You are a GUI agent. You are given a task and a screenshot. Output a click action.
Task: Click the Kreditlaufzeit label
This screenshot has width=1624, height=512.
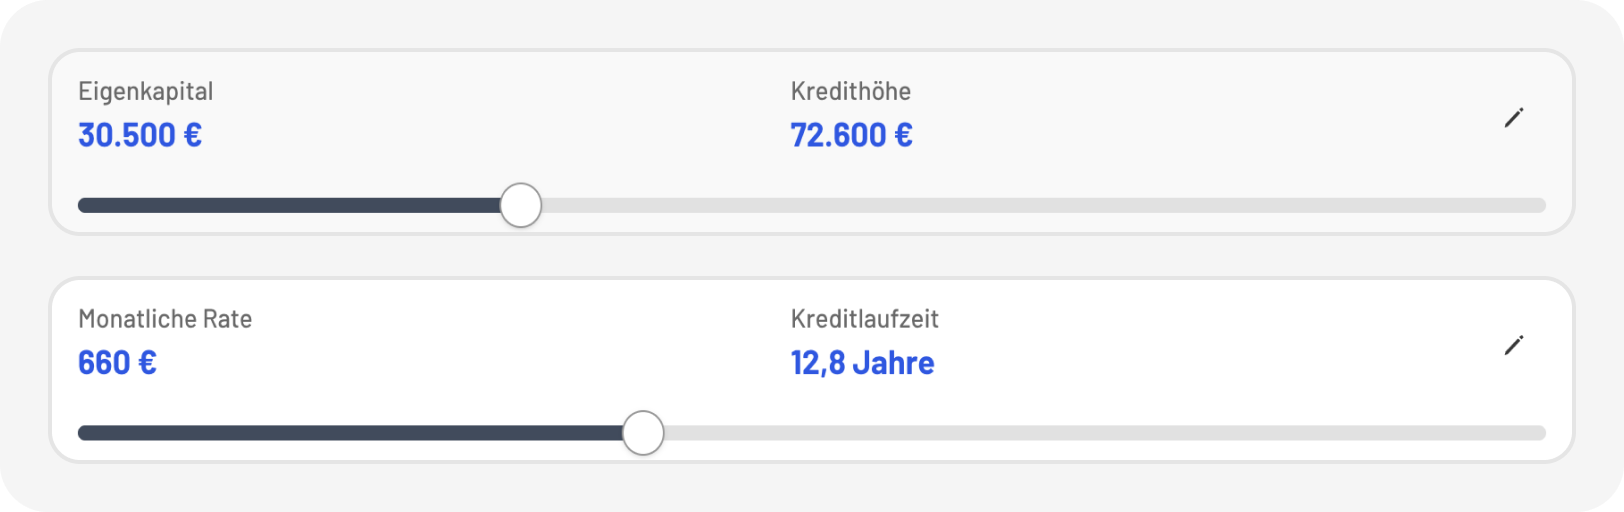864,320
